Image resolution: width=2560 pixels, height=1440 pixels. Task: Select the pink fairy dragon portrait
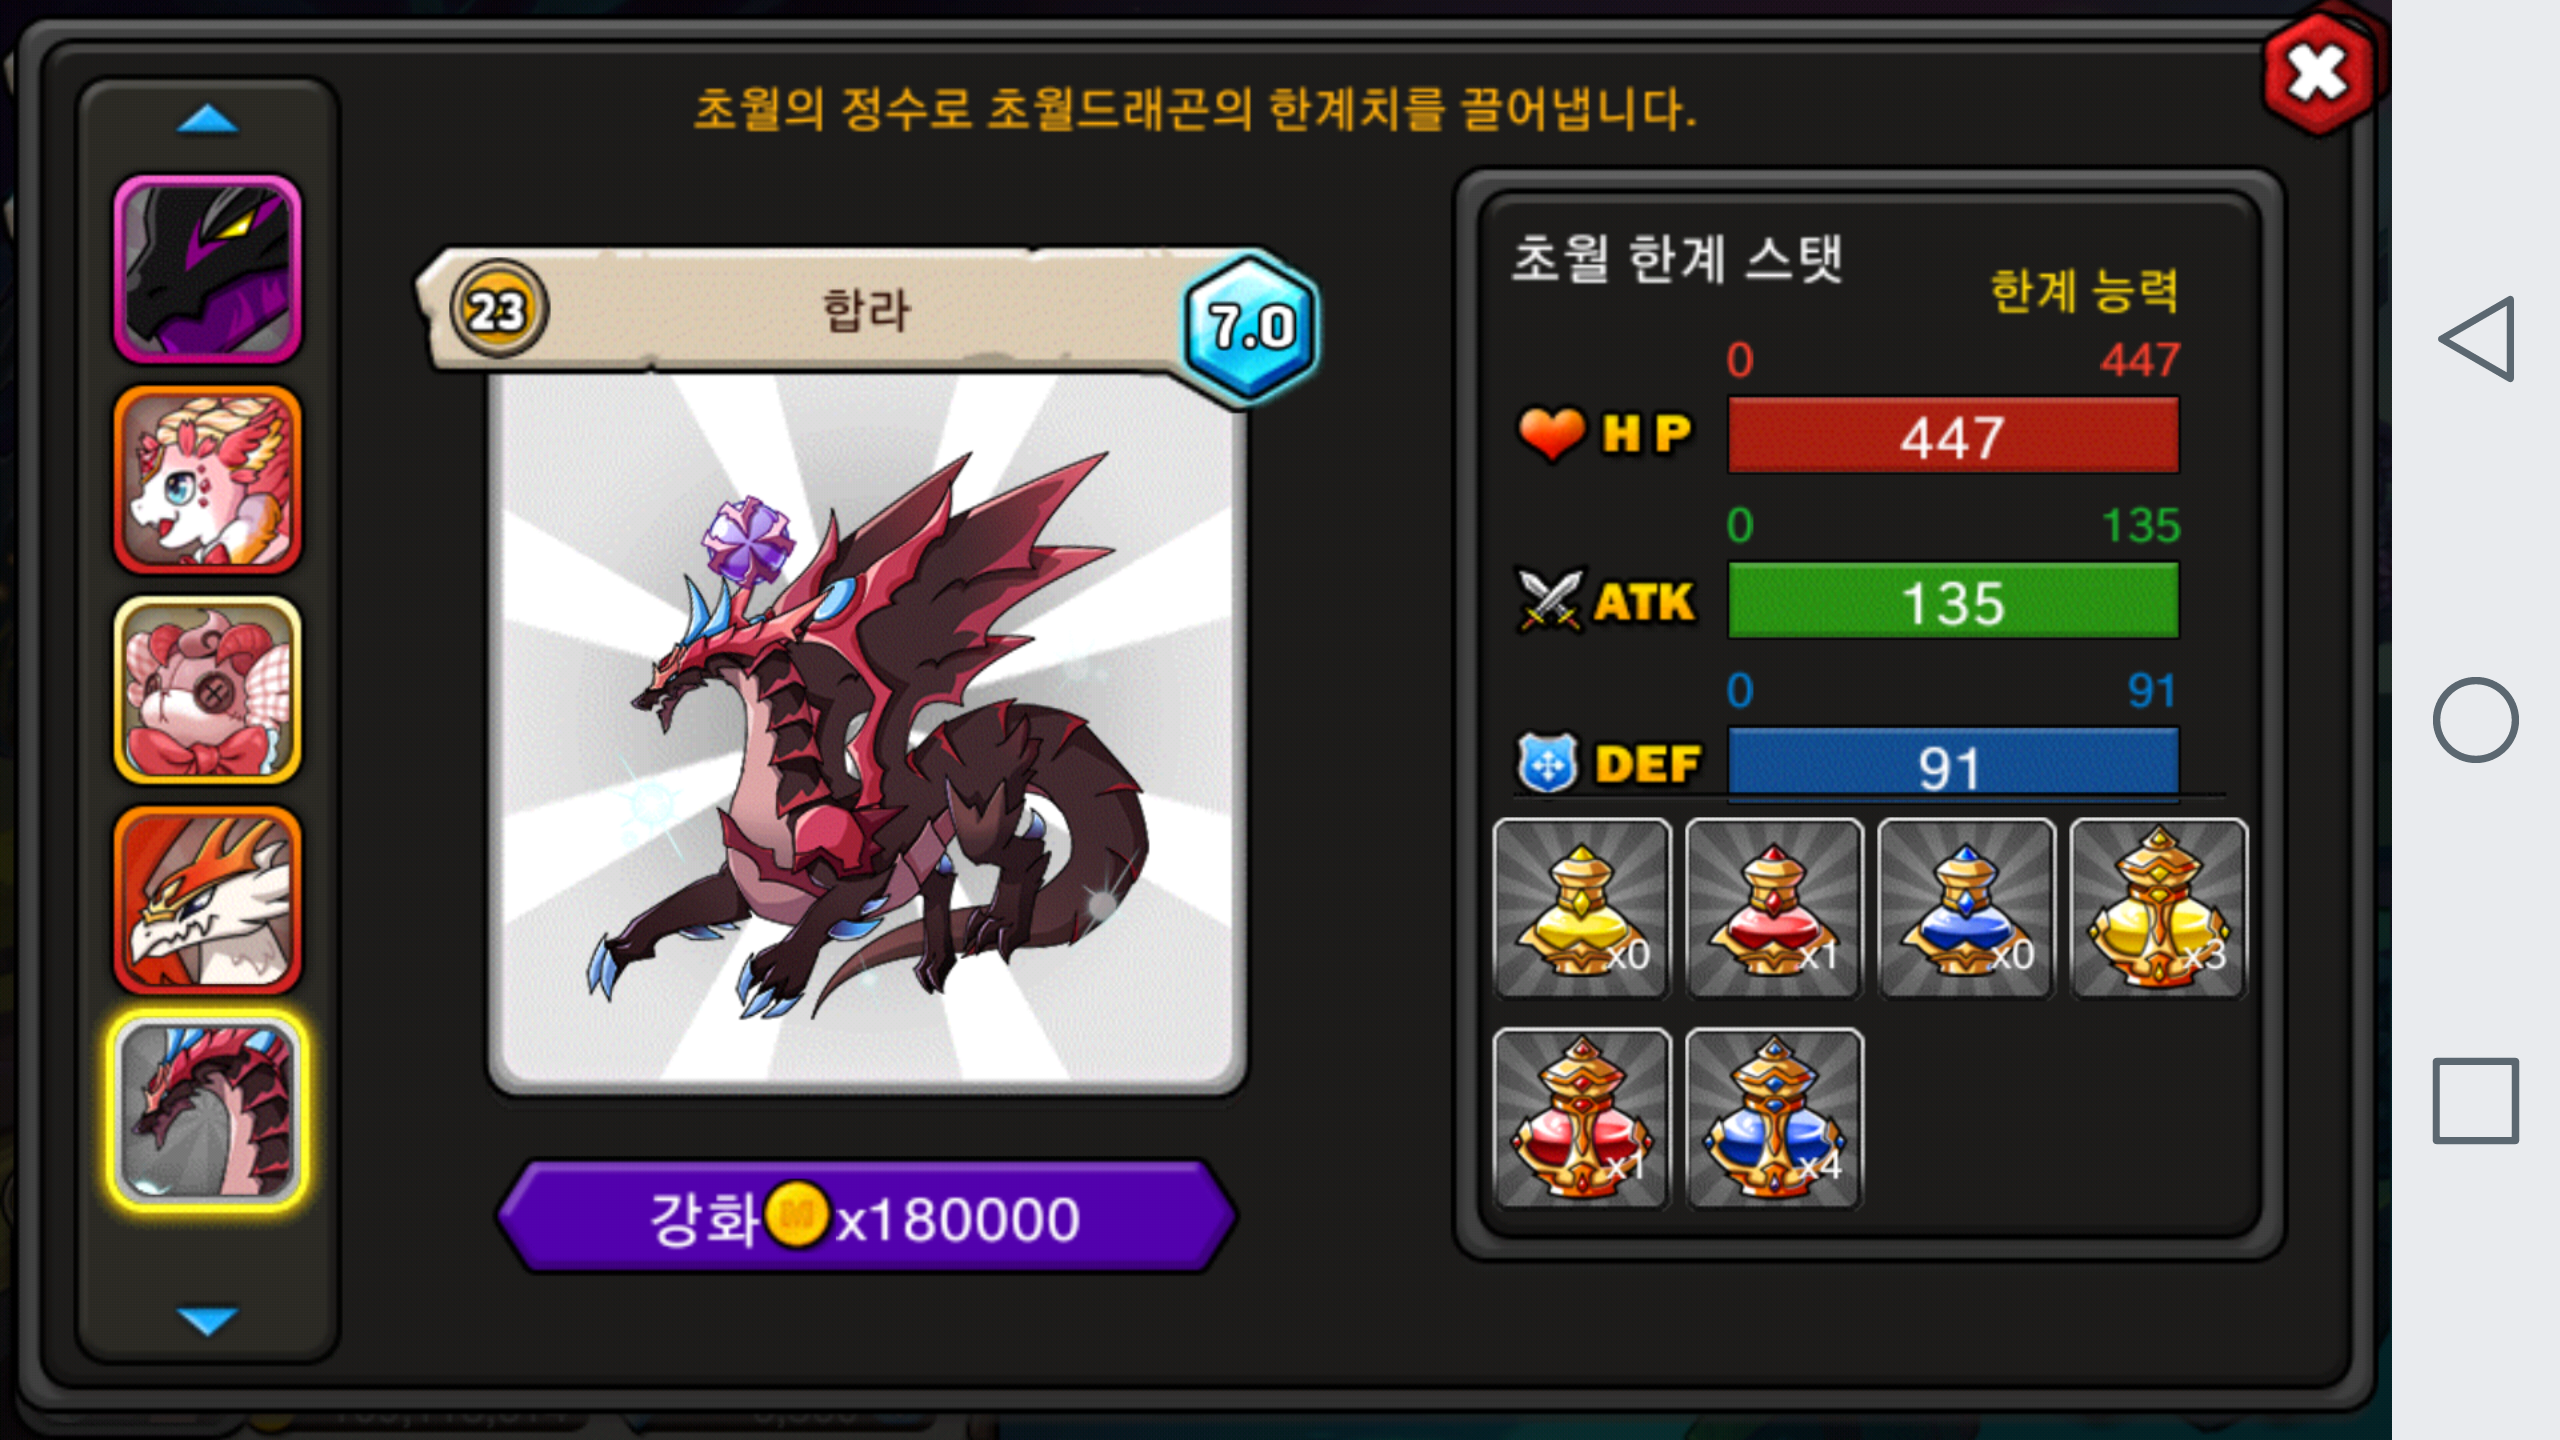click(x=208, y=480)
